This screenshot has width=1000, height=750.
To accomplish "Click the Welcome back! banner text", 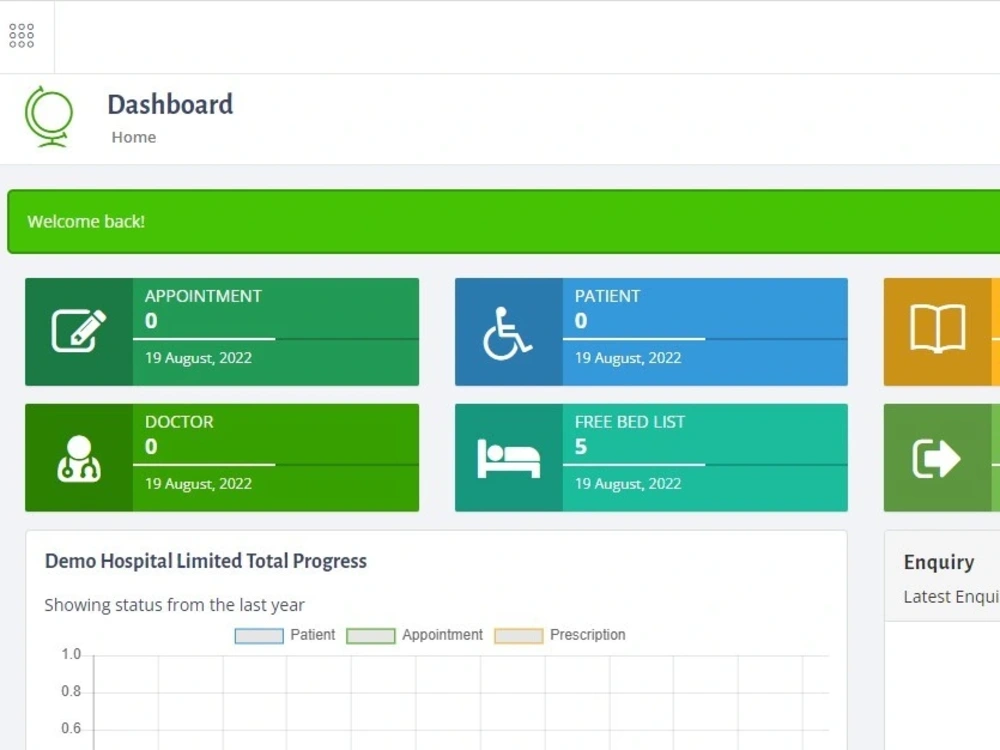I will point(86,221).
